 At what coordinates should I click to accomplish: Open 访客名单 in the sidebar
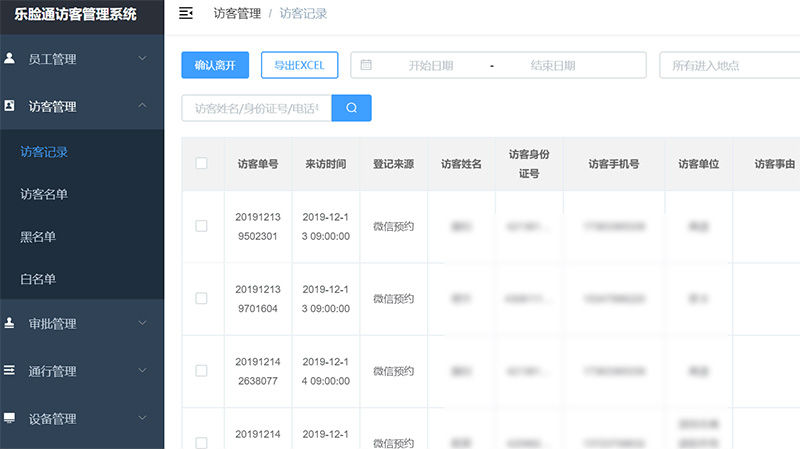[x=44, y=194]
